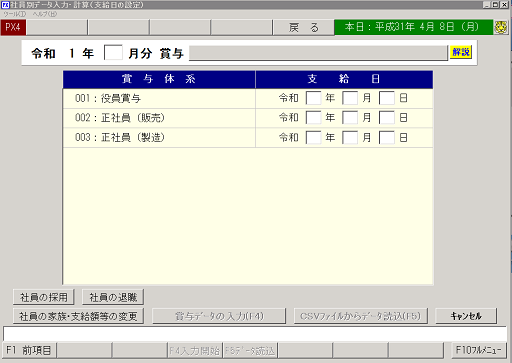Maximize the window
Screen dimensions: 512x363
495,5
